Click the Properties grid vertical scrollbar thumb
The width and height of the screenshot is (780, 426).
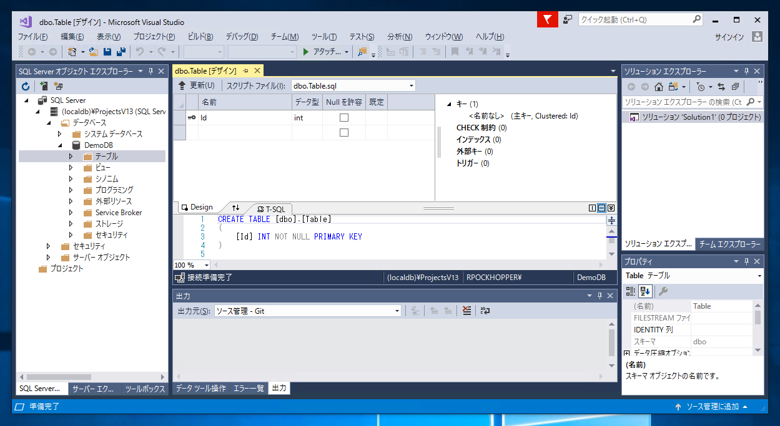coord(758,317)
